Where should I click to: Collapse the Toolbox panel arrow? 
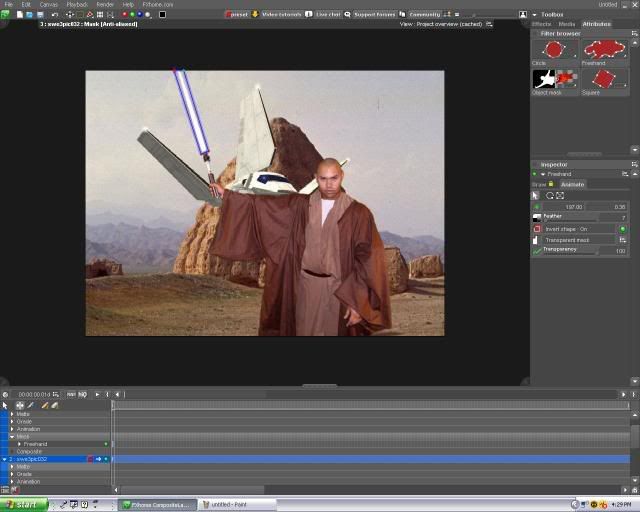coord(534,15)
